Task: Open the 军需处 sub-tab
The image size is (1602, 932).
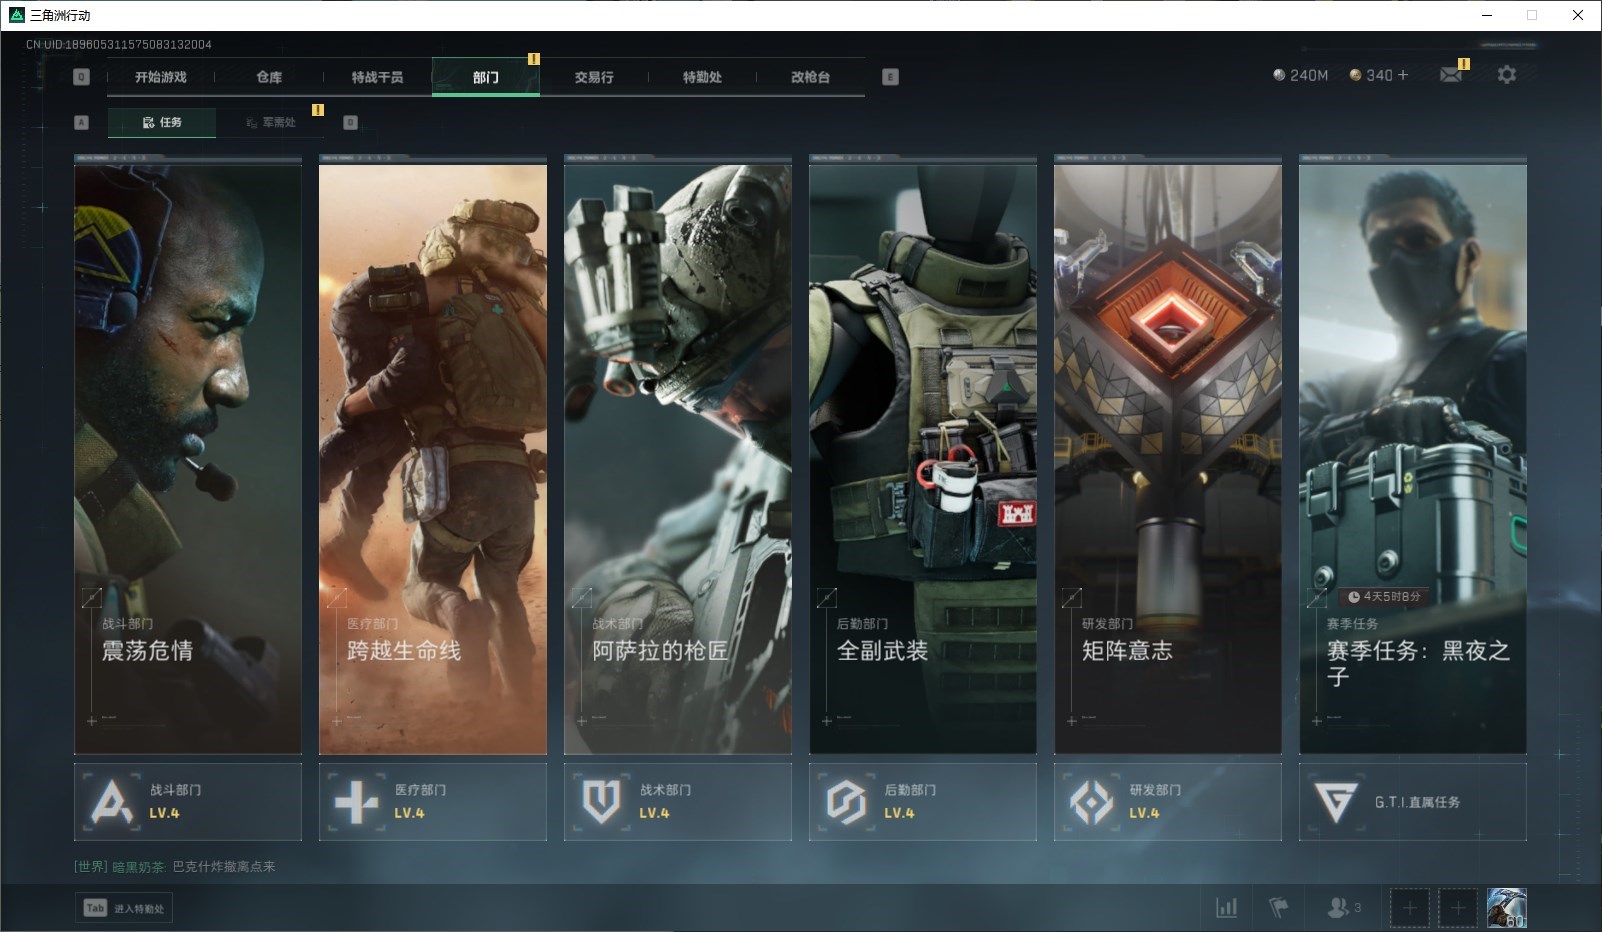Action: (x=271, y=122)
